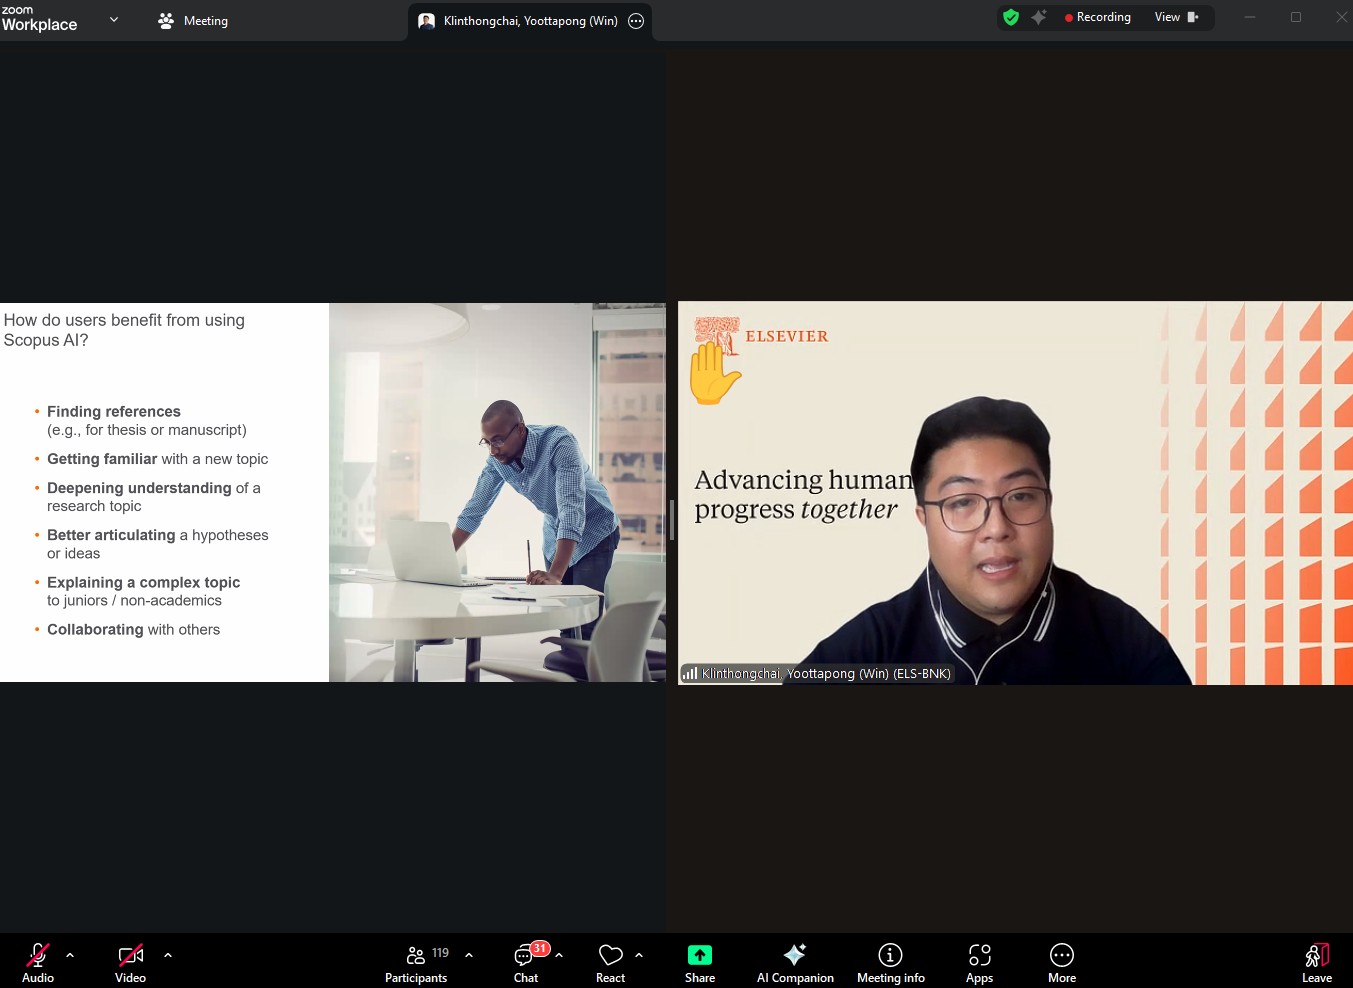The image size is (1353, 988).
Task: Leave the meeting
Action: click(x=1317, y=963)
